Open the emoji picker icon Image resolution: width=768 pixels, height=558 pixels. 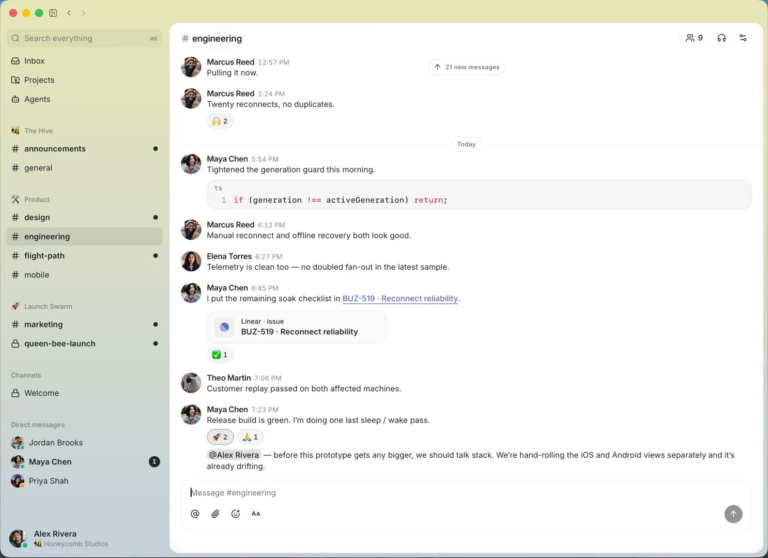coord(236,513)
